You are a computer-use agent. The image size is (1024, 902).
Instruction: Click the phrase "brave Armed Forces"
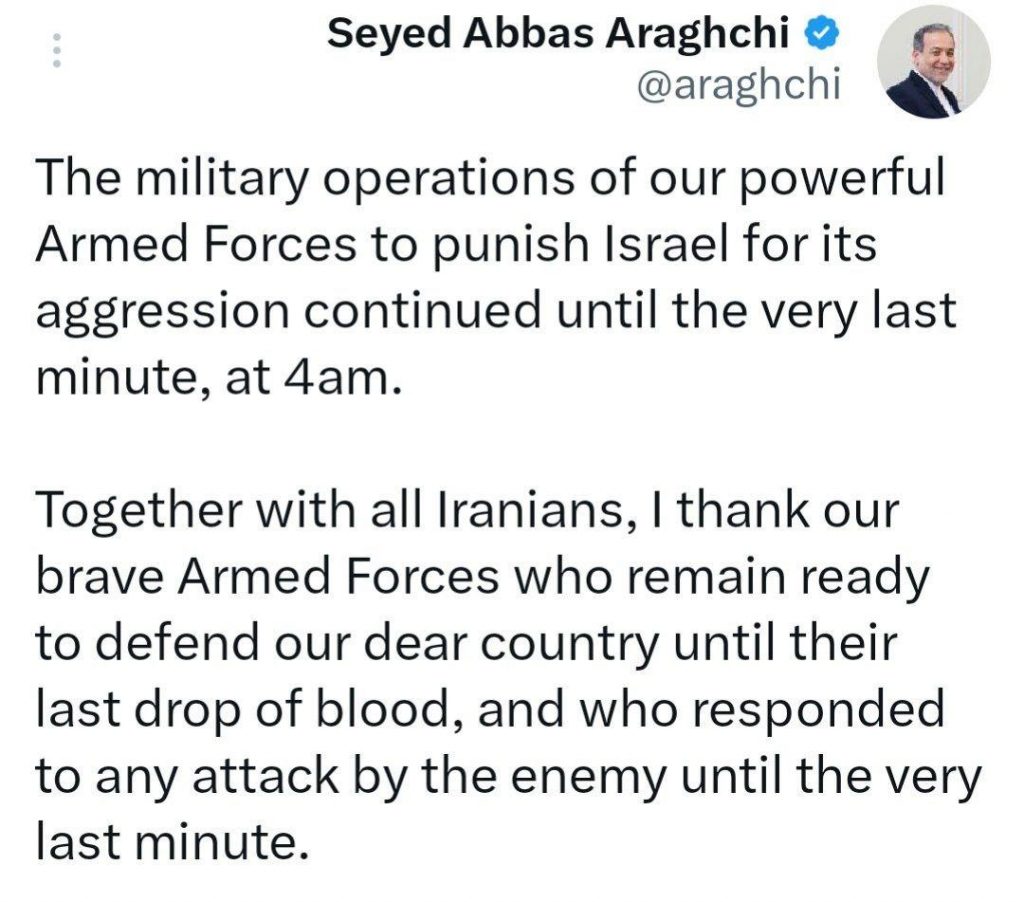(x=267, y=576)
